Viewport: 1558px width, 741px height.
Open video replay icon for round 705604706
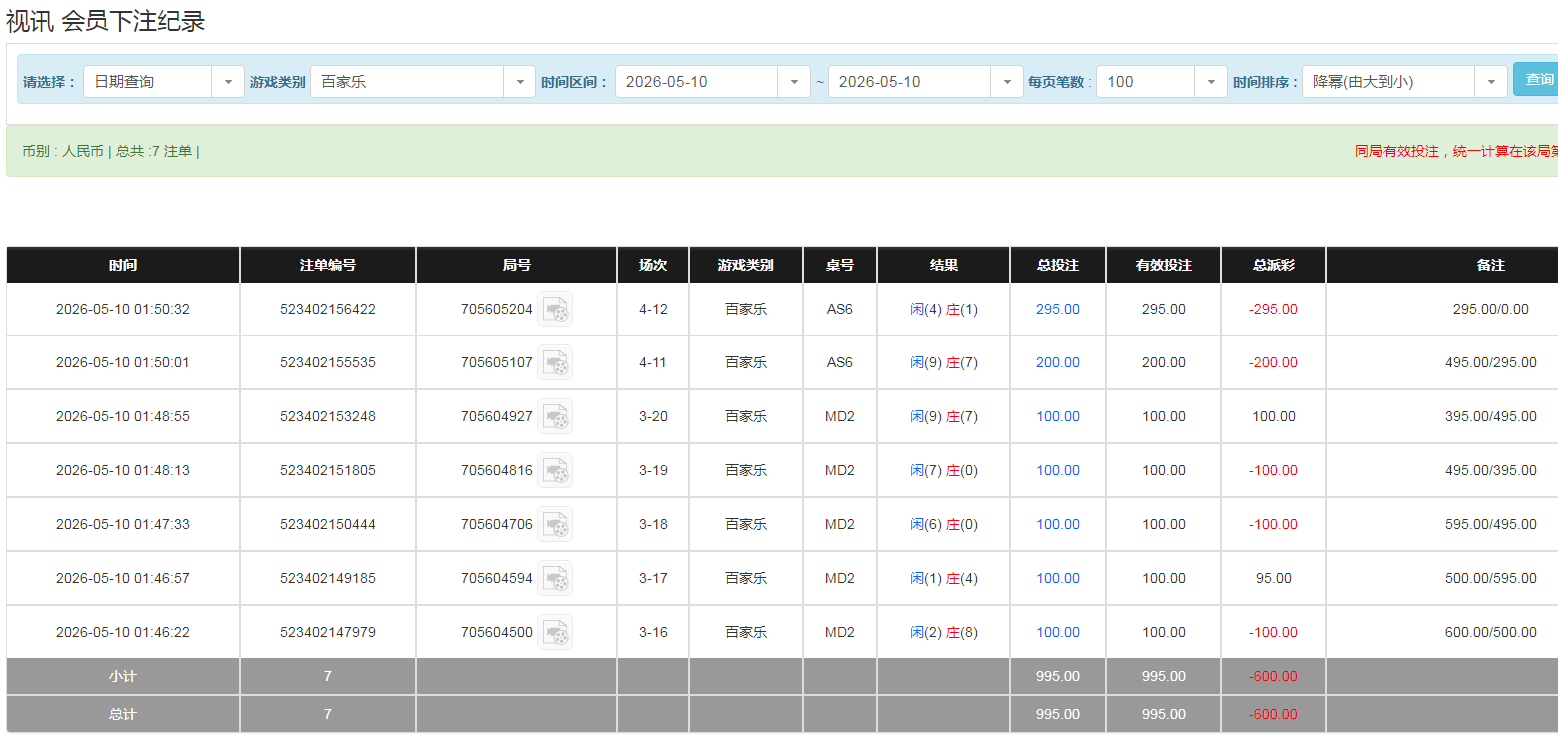555,525
